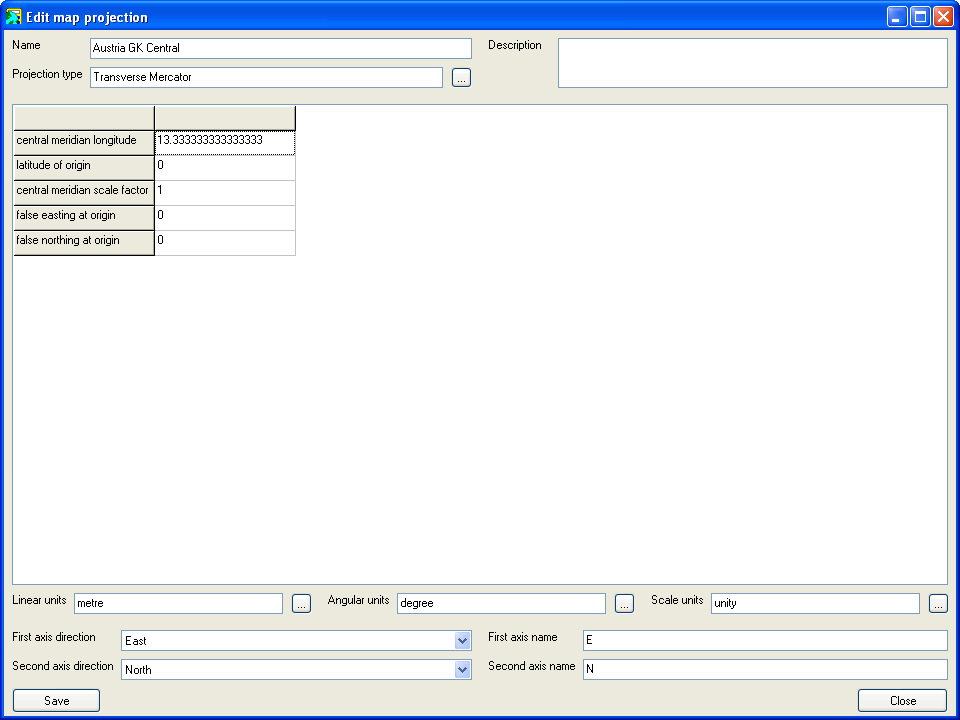960x720 pixels.
Task: Browse available linear units
Action: point(301,603)
